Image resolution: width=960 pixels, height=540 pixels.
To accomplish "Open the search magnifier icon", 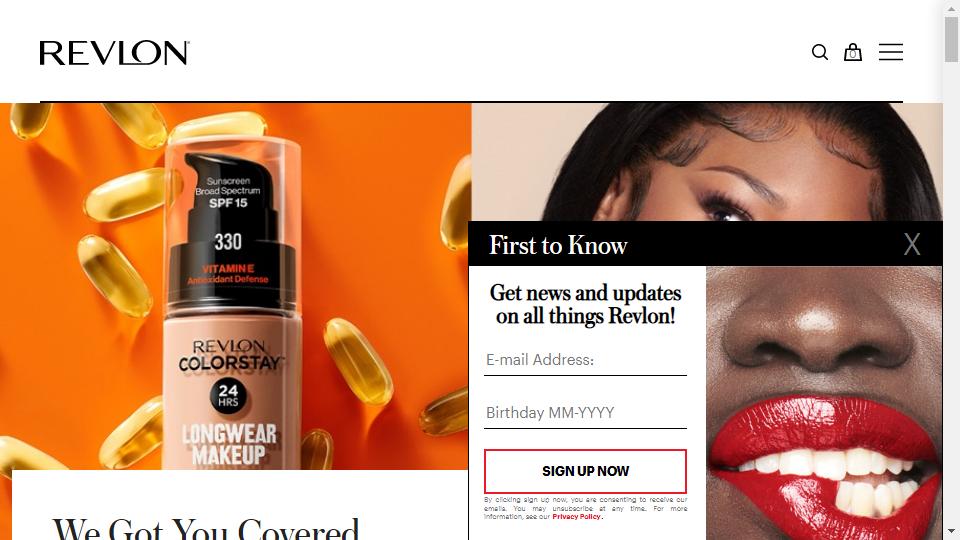I will pos(820,53).
